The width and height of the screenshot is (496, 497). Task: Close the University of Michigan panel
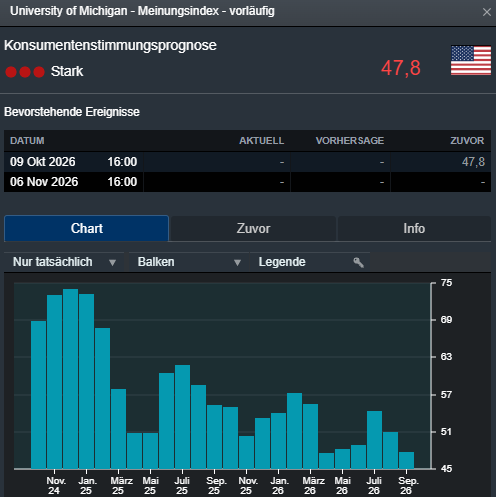tap(486, 12)
